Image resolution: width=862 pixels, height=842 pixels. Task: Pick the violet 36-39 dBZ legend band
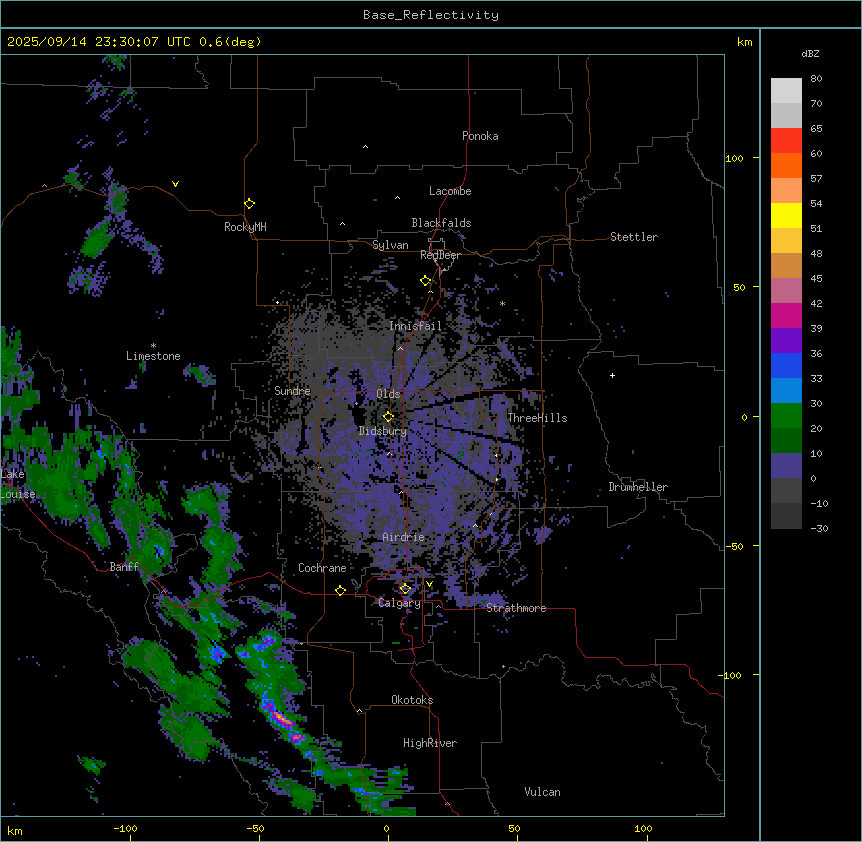point(786,341)
